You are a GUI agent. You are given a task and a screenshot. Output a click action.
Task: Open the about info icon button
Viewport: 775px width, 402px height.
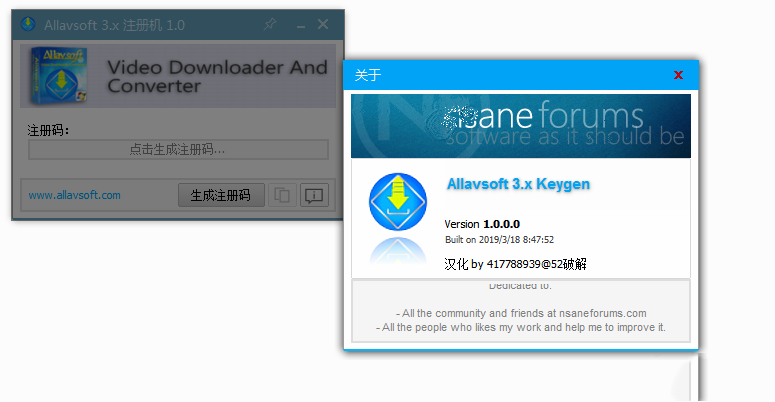point(314,195)
